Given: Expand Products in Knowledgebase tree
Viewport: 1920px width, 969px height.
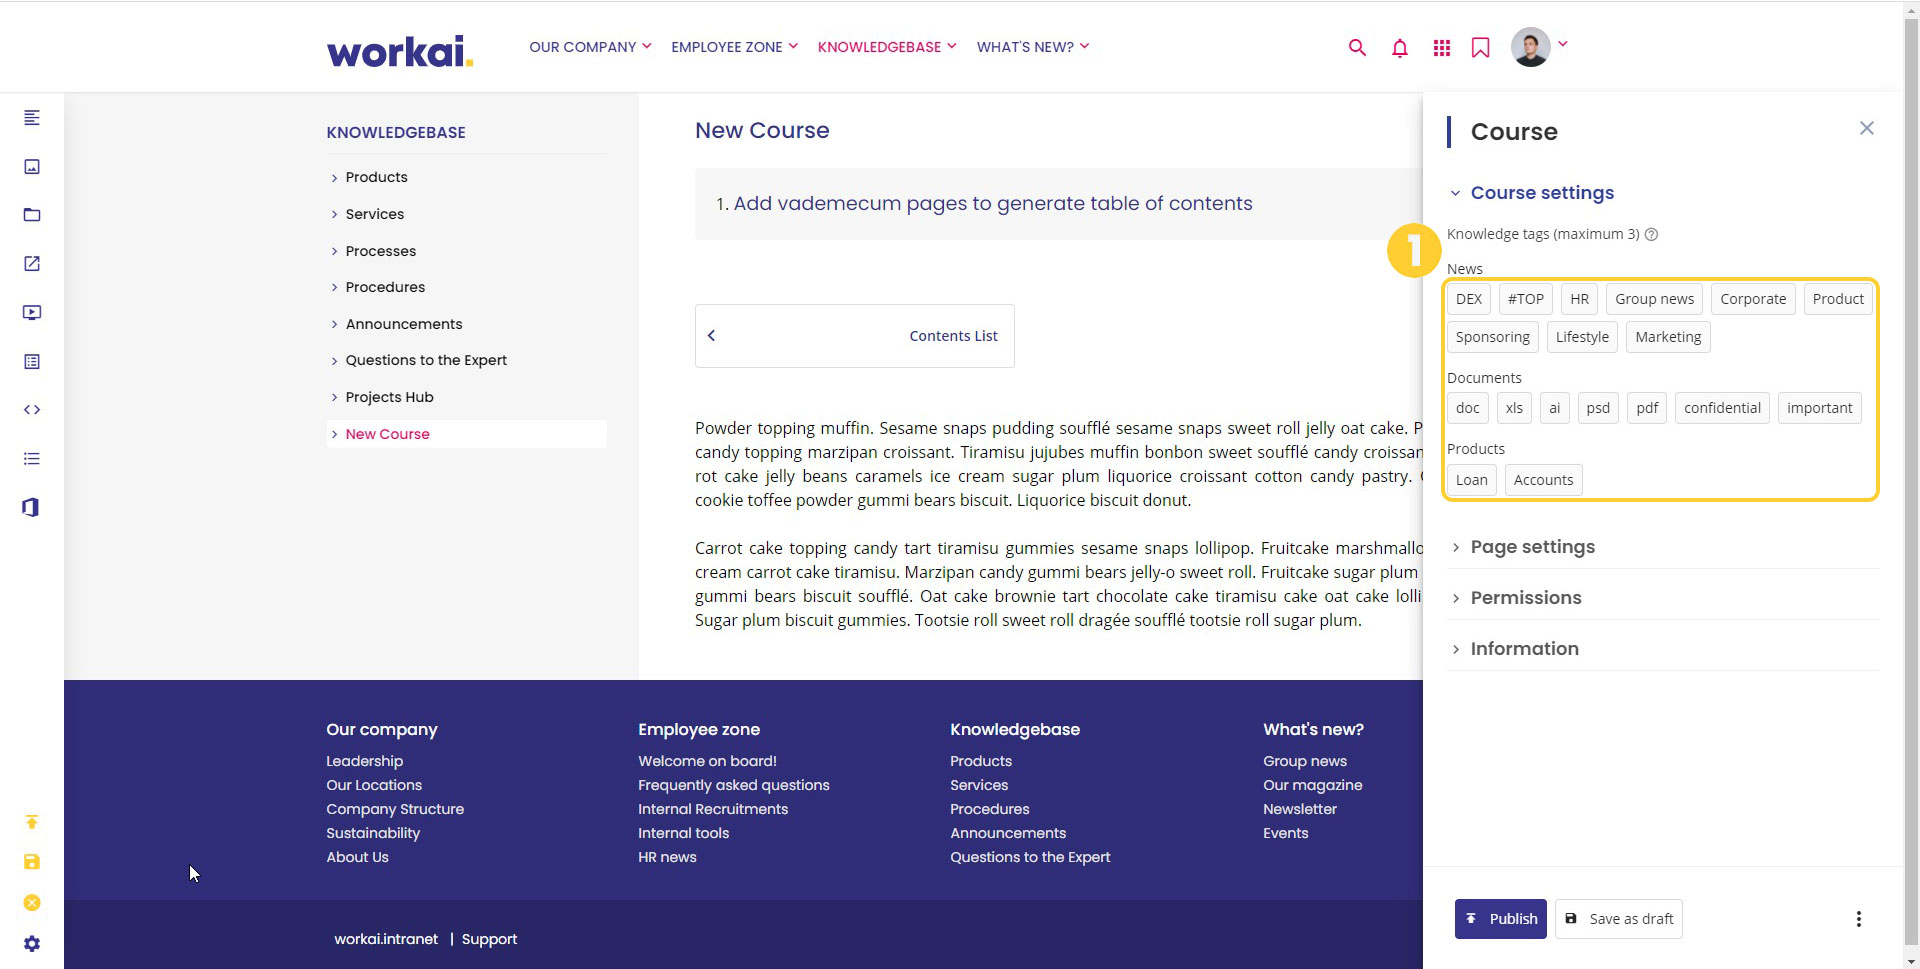Looking at the screenshot, I should (x=334, y=178).
